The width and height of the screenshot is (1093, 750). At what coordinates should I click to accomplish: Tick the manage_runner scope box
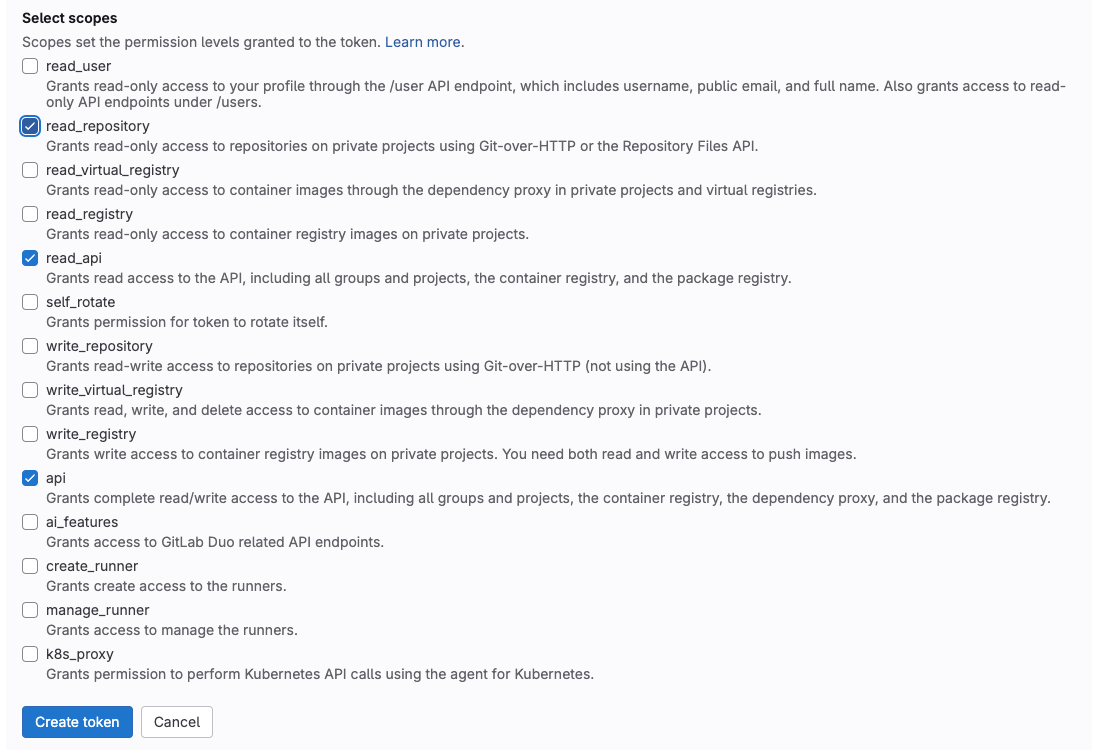[30, 610]
